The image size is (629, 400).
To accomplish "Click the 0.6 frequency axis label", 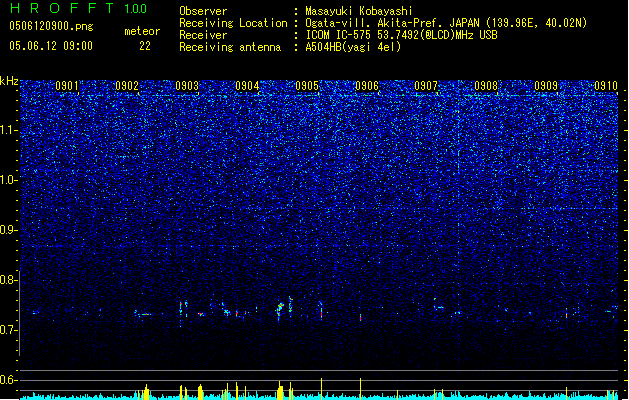I will (8, 380).
